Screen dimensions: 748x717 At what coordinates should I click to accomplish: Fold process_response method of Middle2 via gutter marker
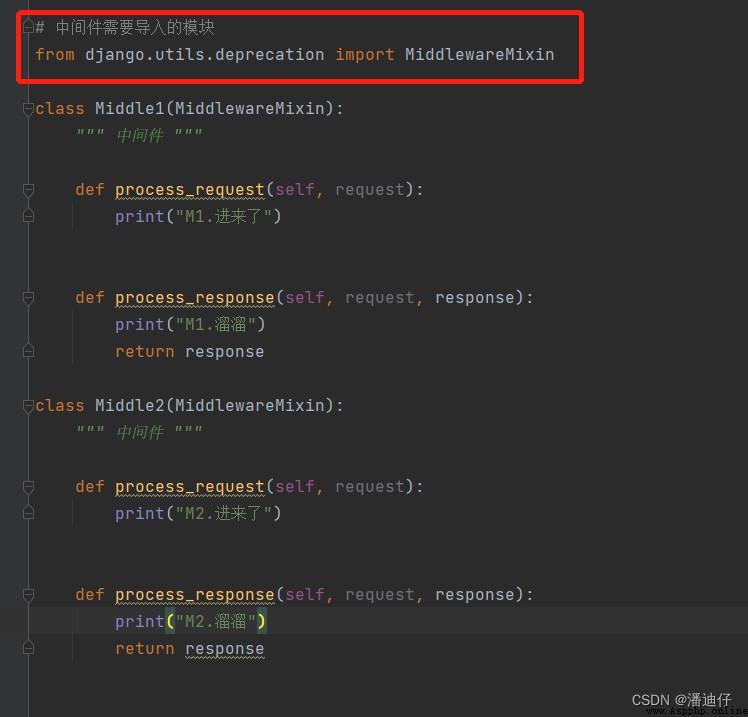[28, 594]
